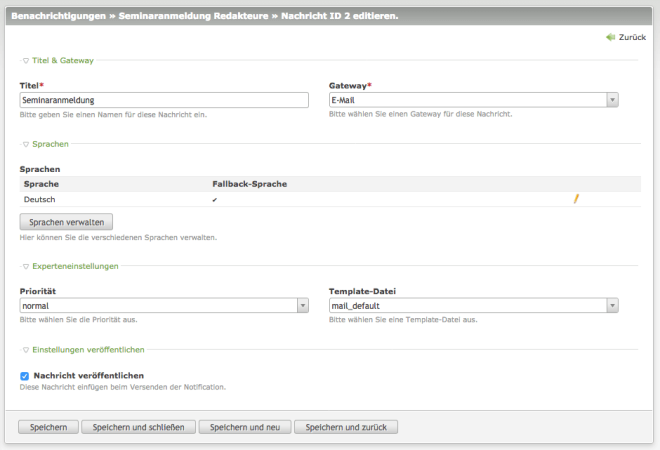Click Speichern und schließen
The image size is (660, 450).
coord(138,427)
